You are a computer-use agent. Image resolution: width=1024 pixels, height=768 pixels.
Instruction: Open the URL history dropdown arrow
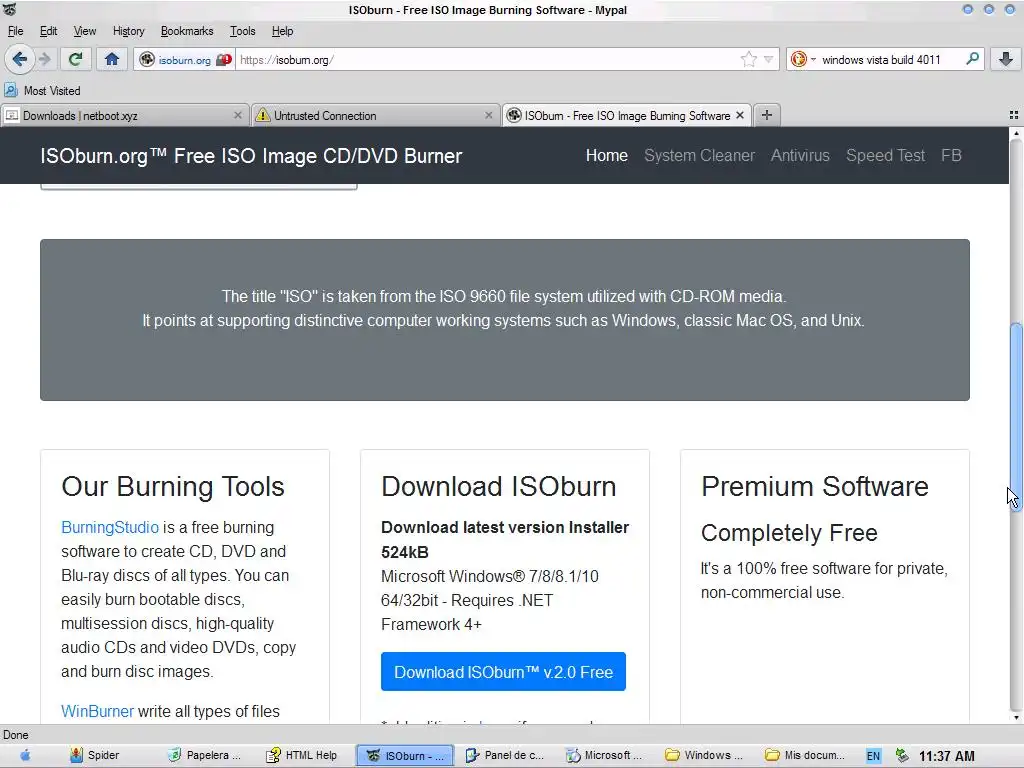(769, 59)
